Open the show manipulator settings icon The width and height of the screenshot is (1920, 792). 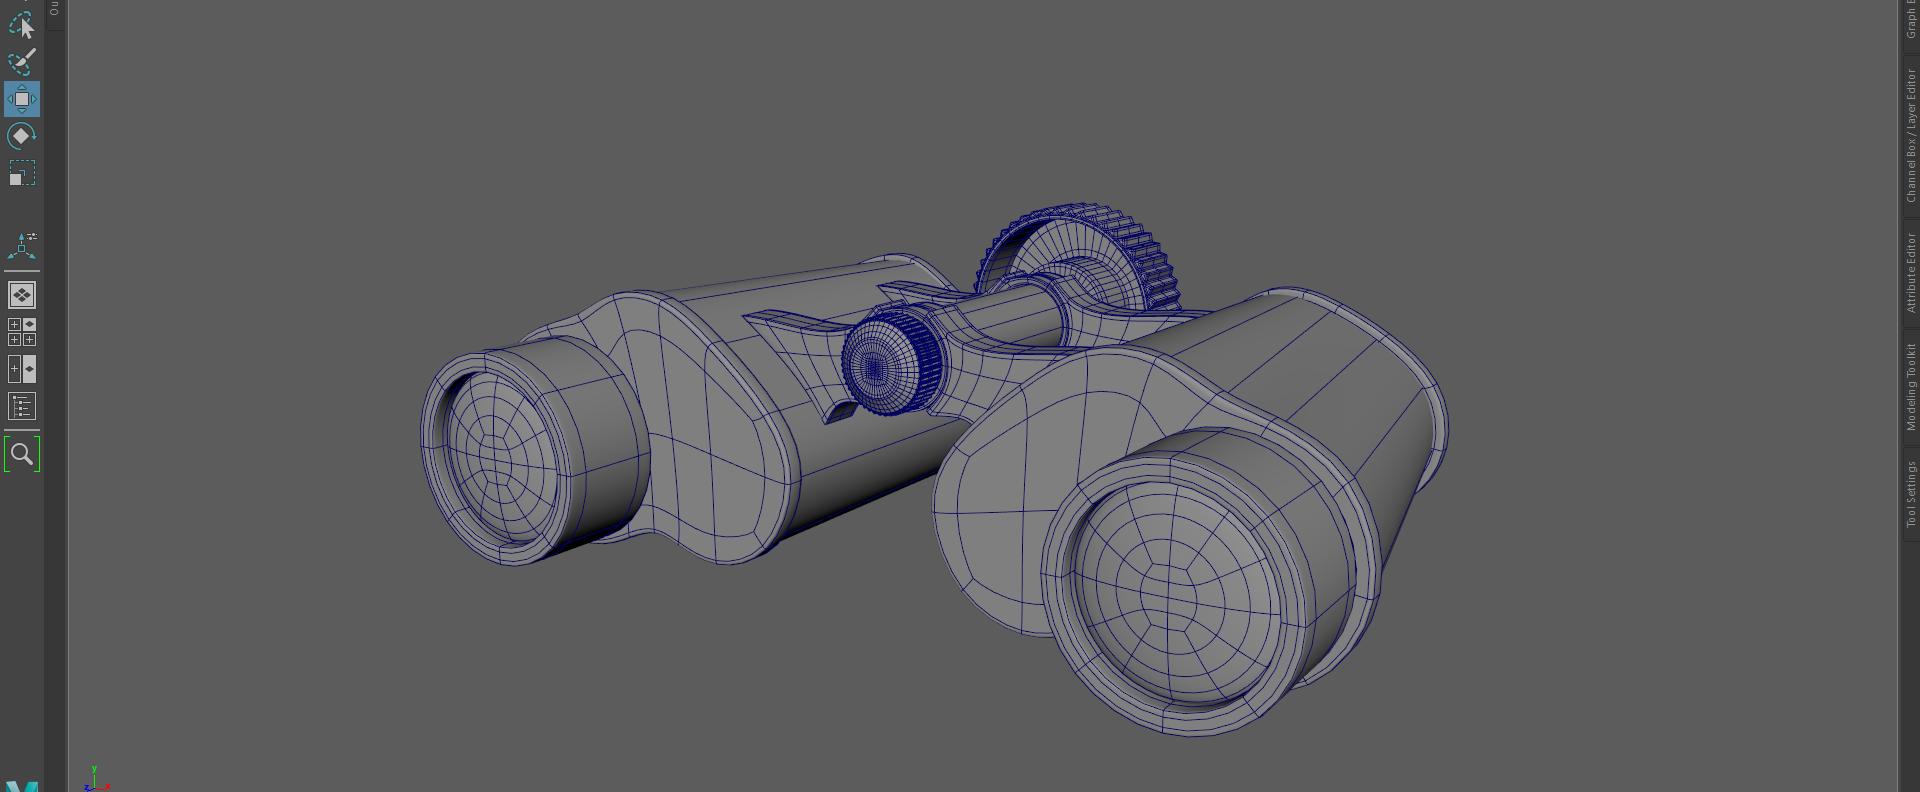[x=22, y=246]
